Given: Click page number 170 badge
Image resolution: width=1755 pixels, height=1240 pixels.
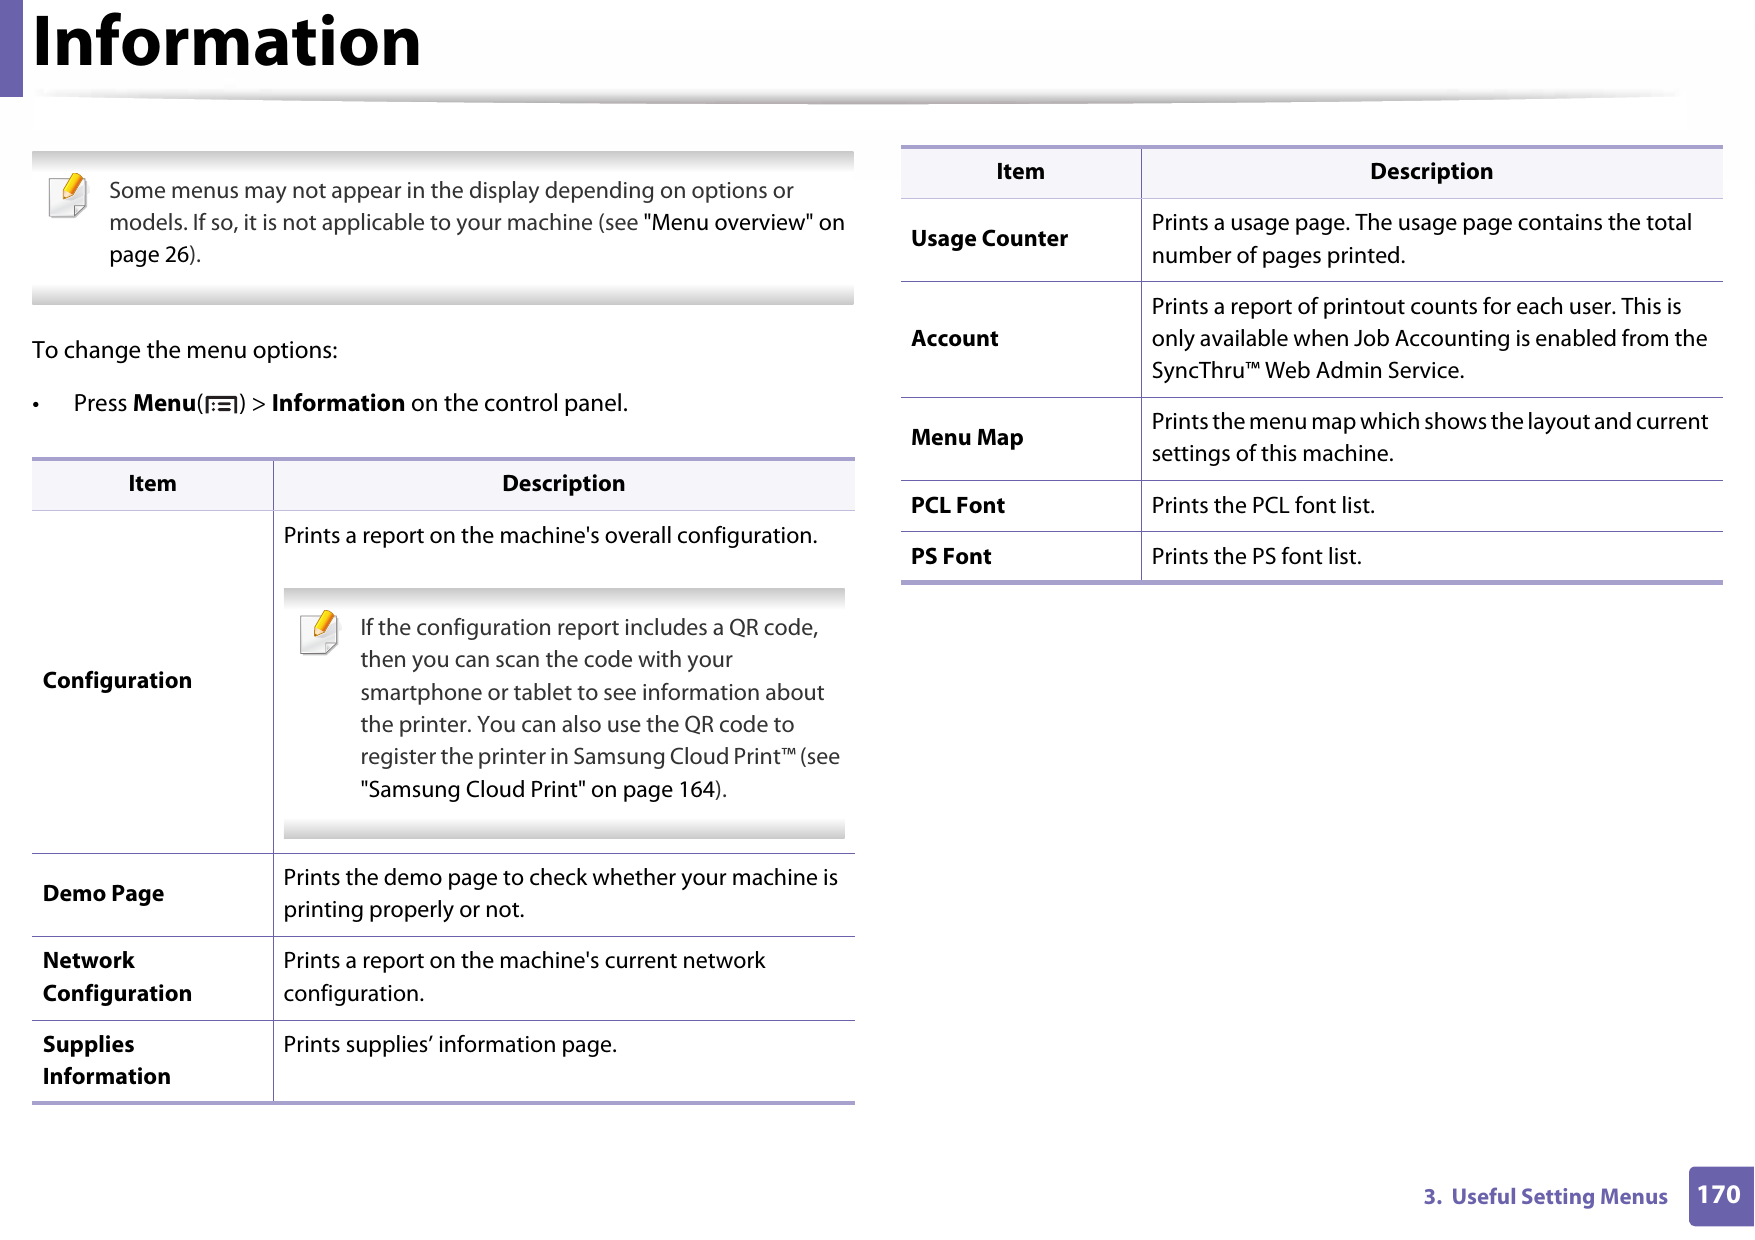Looking at the screenshot, I should pyautogui.click(x=1718, y=1195).
